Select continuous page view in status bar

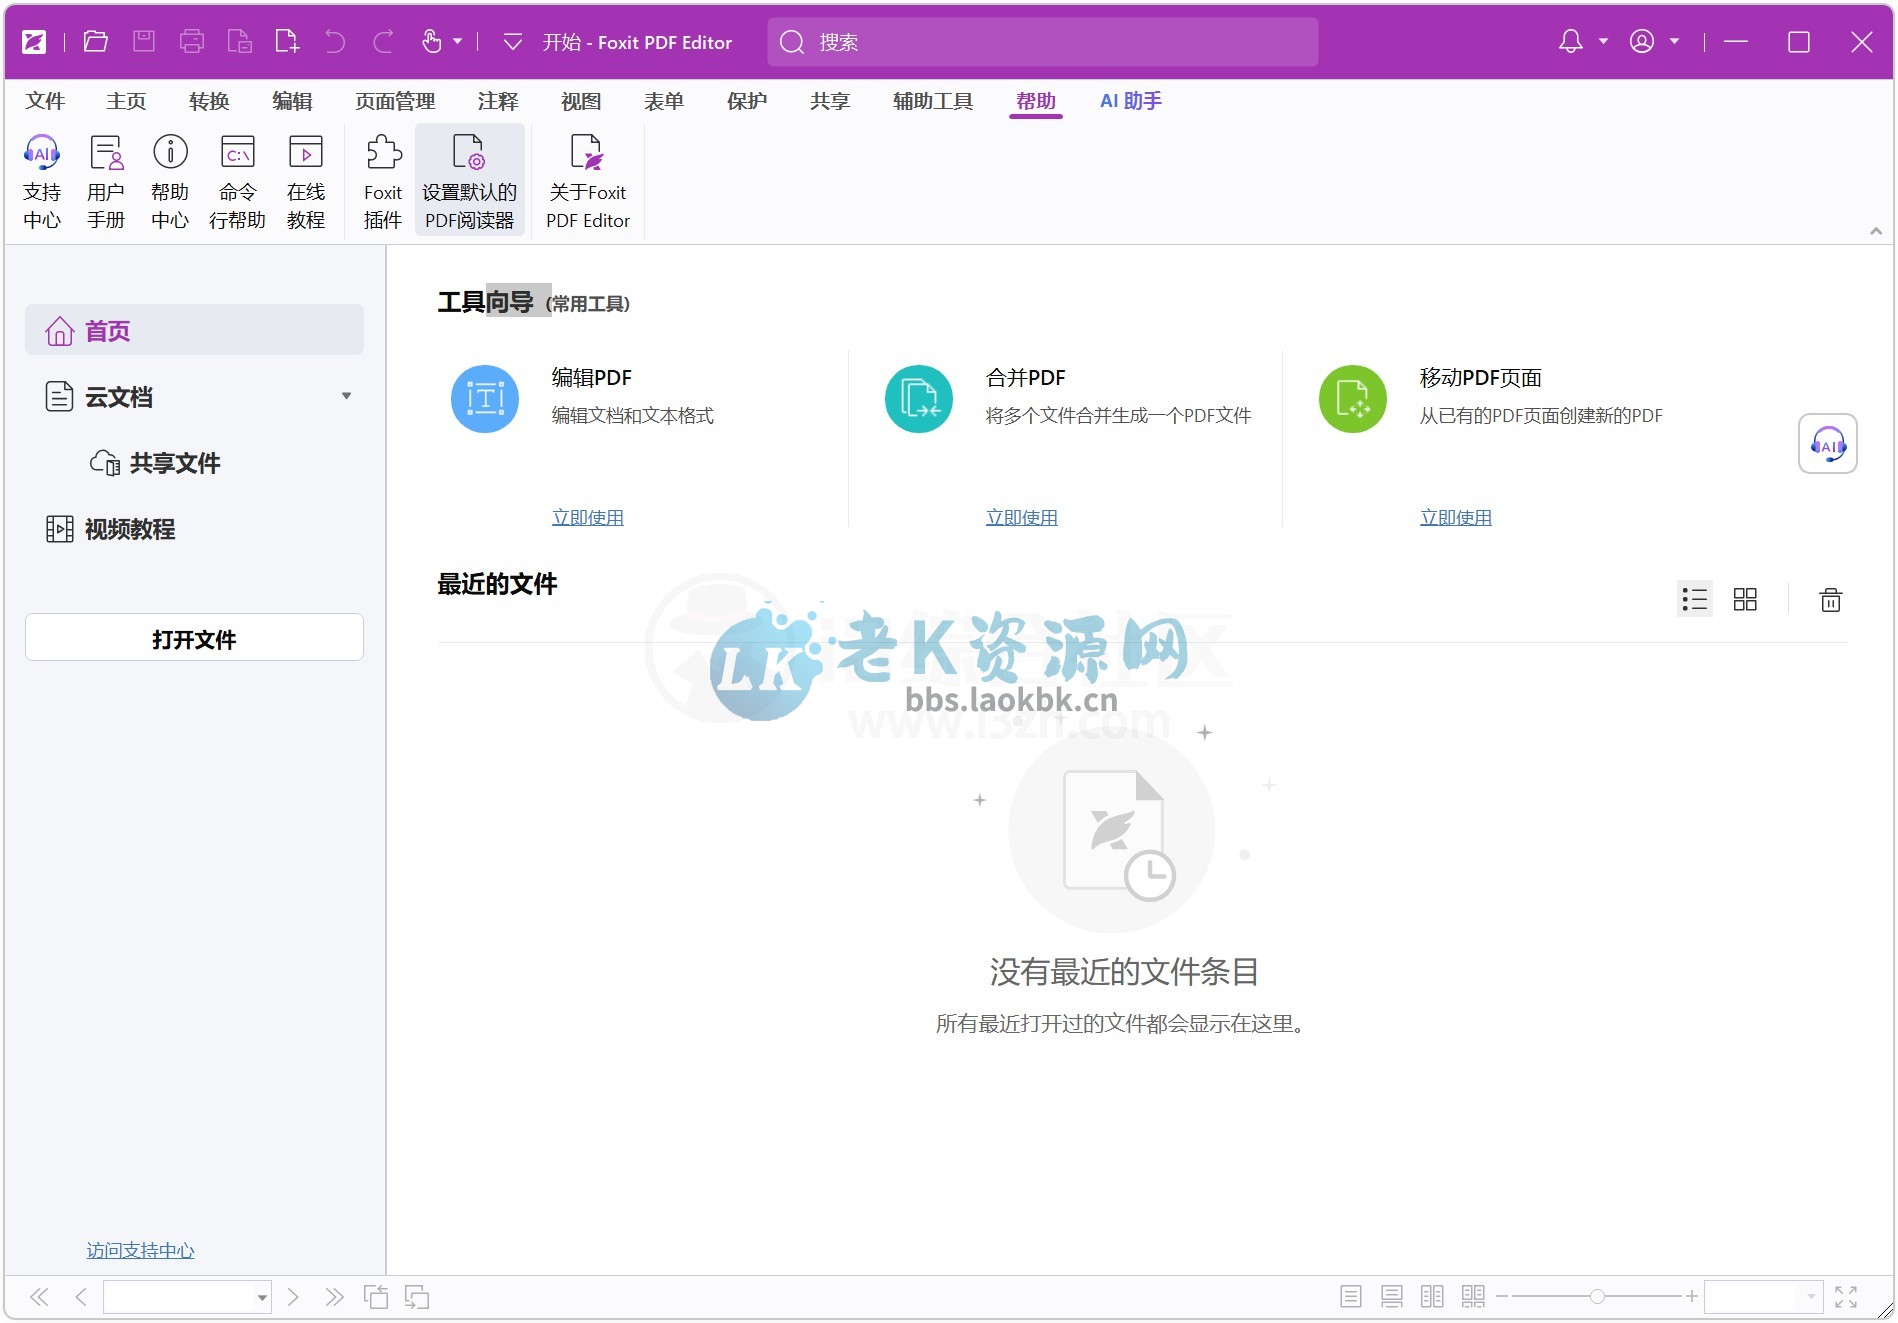coord(1392,1297)
